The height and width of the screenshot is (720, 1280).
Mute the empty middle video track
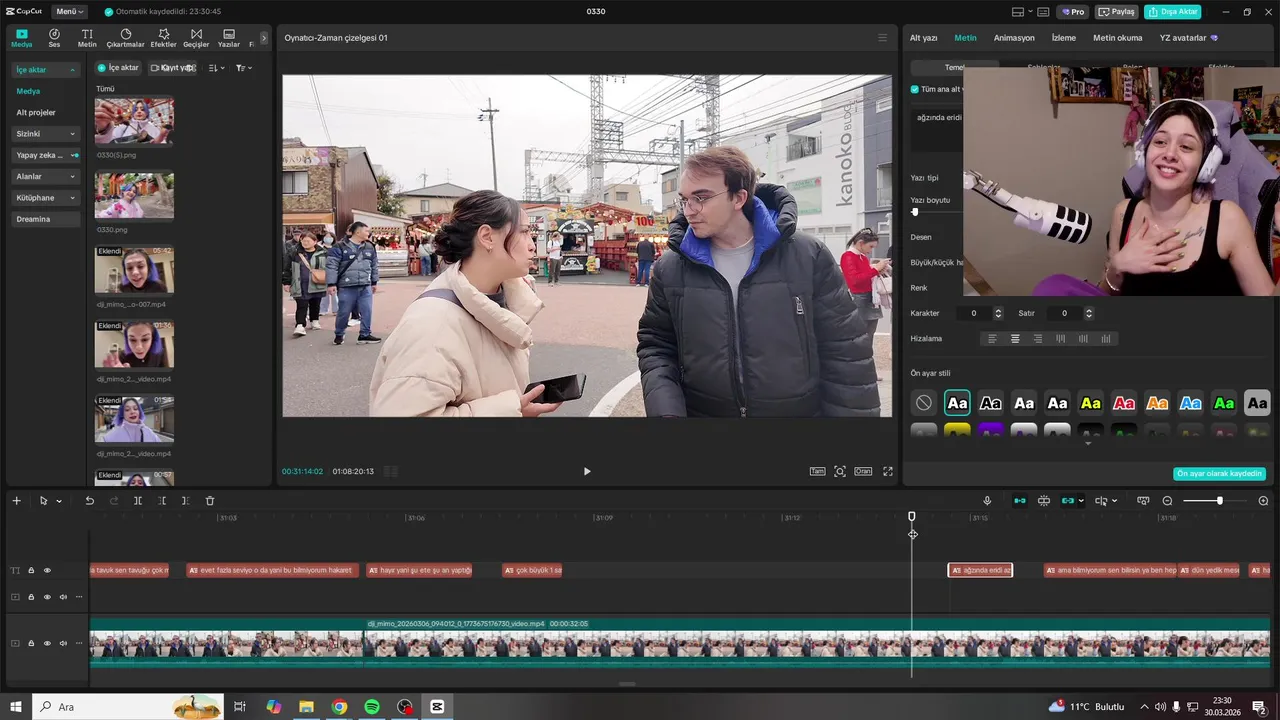(x=63, y=597)
